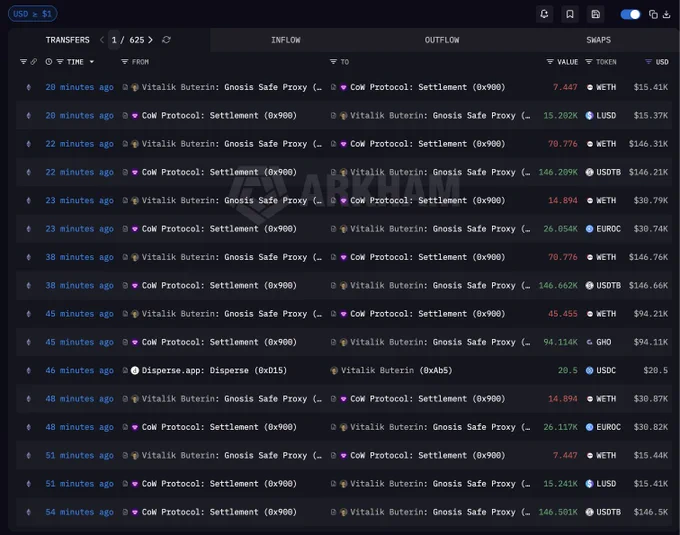
Task: Click the alert bell icon
Action: coord(544,14)
